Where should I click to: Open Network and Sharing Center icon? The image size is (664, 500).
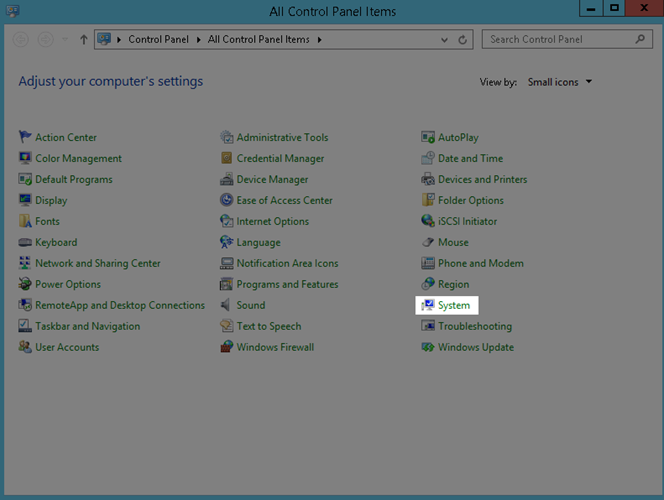[x=25, y=263]
